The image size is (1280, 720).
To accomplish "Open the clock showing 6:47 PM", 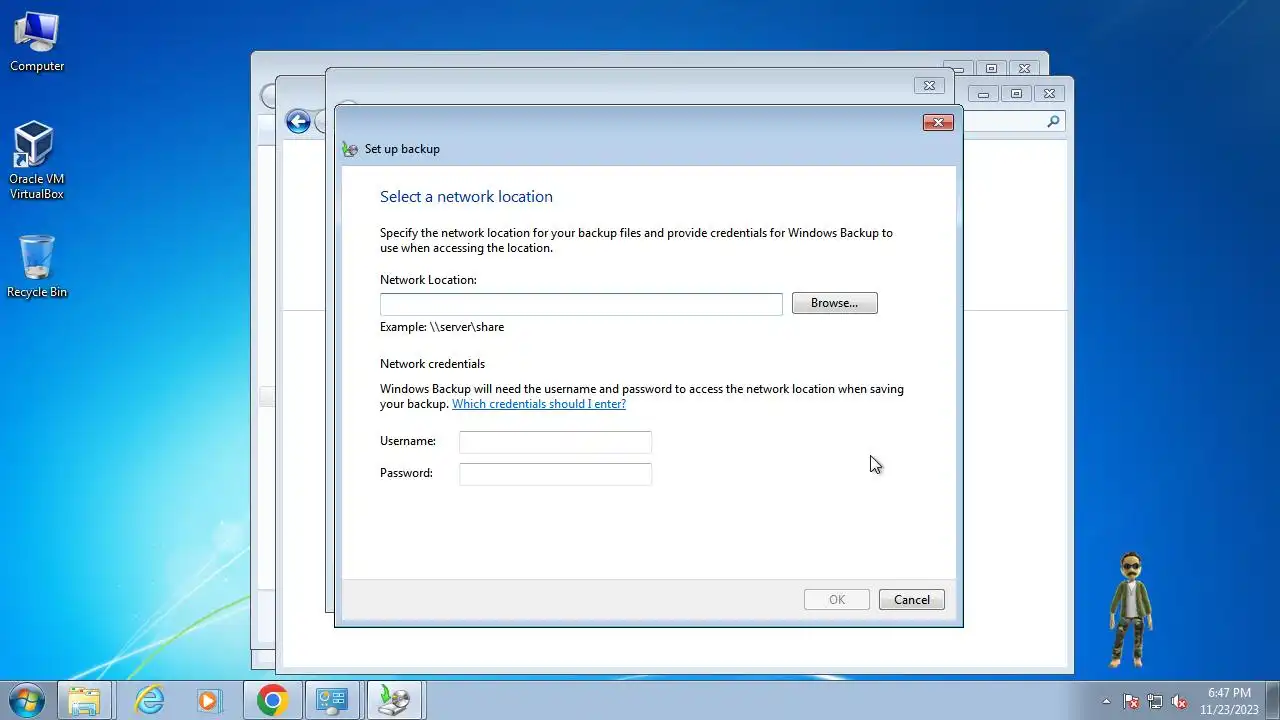I will (1229, 701).
